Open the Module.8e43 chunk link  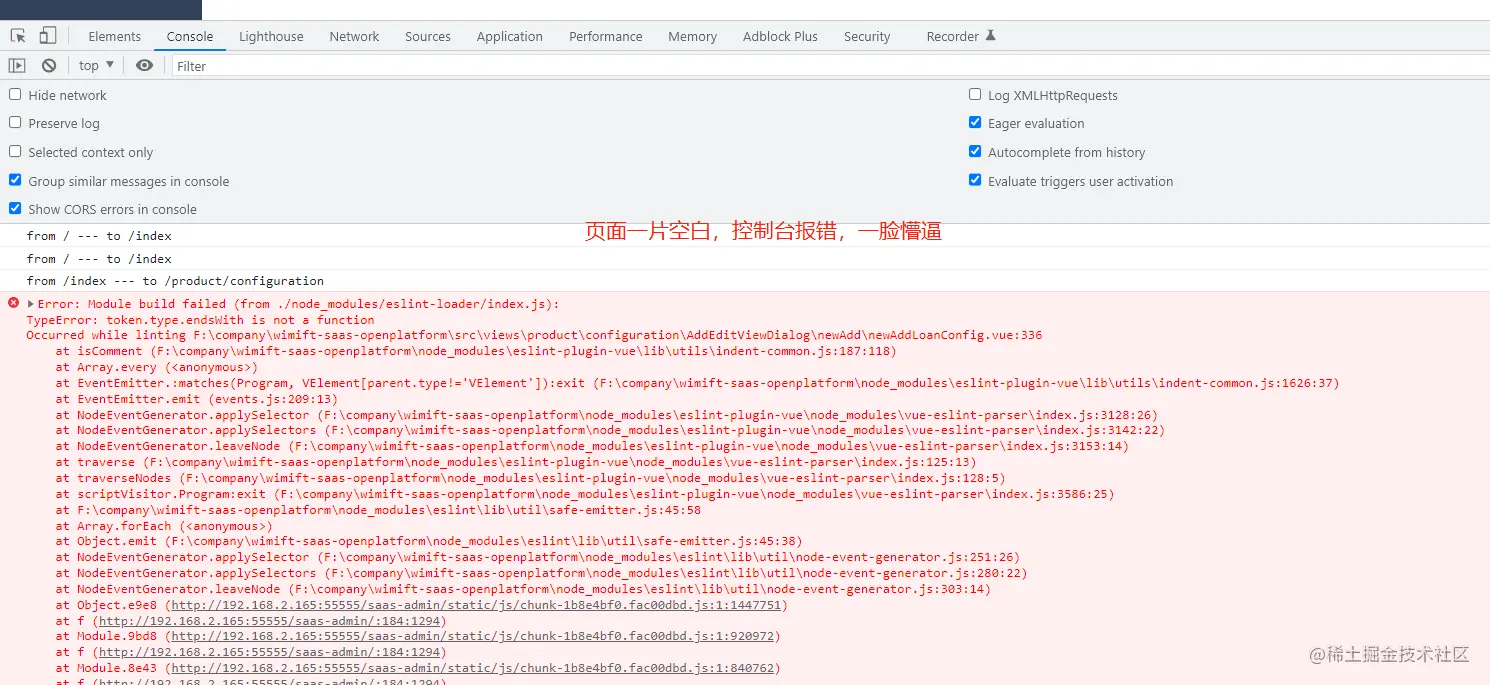[472, 668]
